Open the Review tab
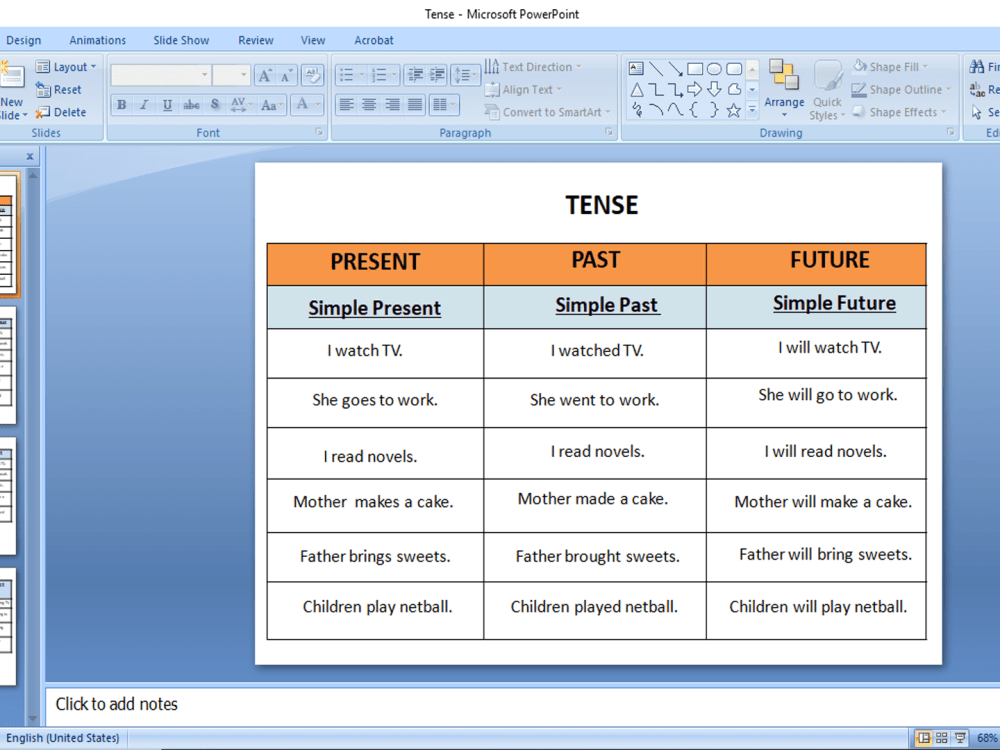Viewport: 1000px width, 750px height. tap(256, 40)
